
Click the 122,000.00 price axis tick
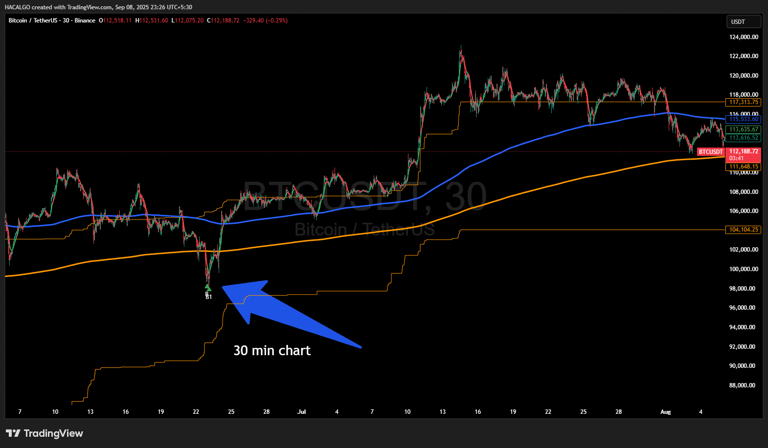coord(744,56)
